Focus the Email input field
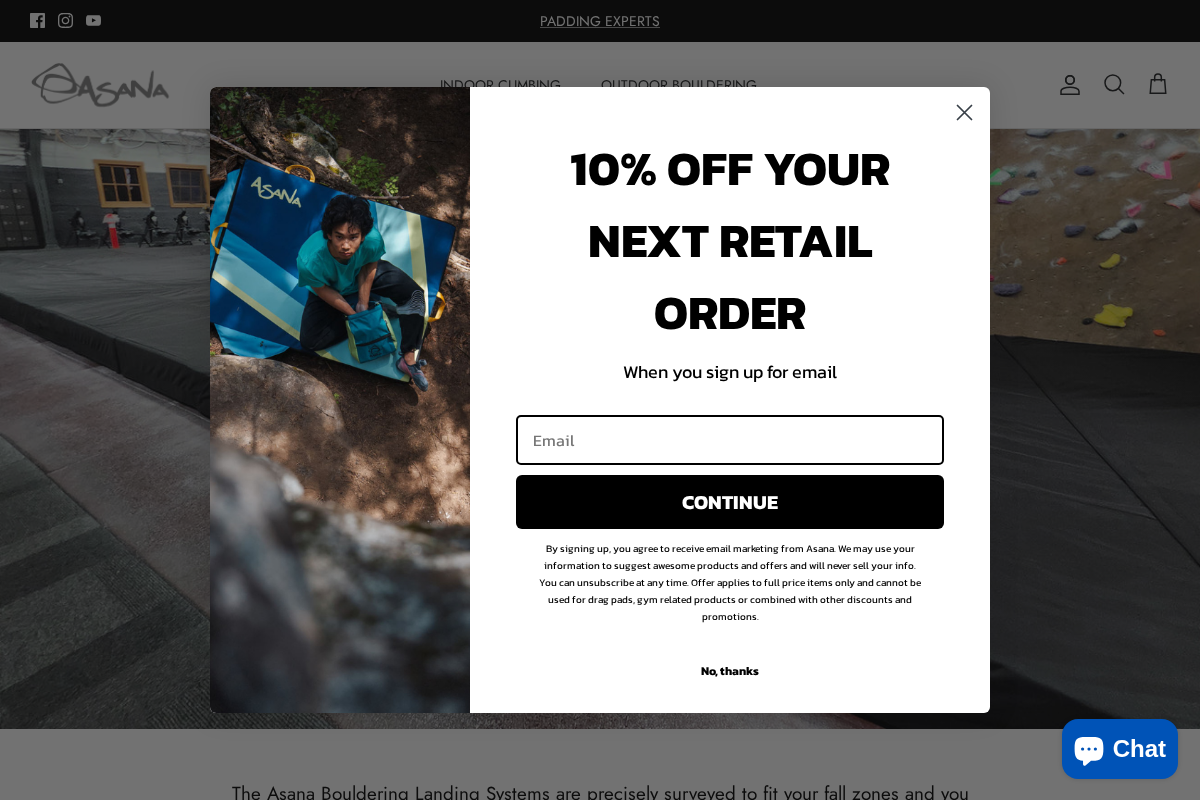This screenshot has width=1200, height=800. [730, 440]
